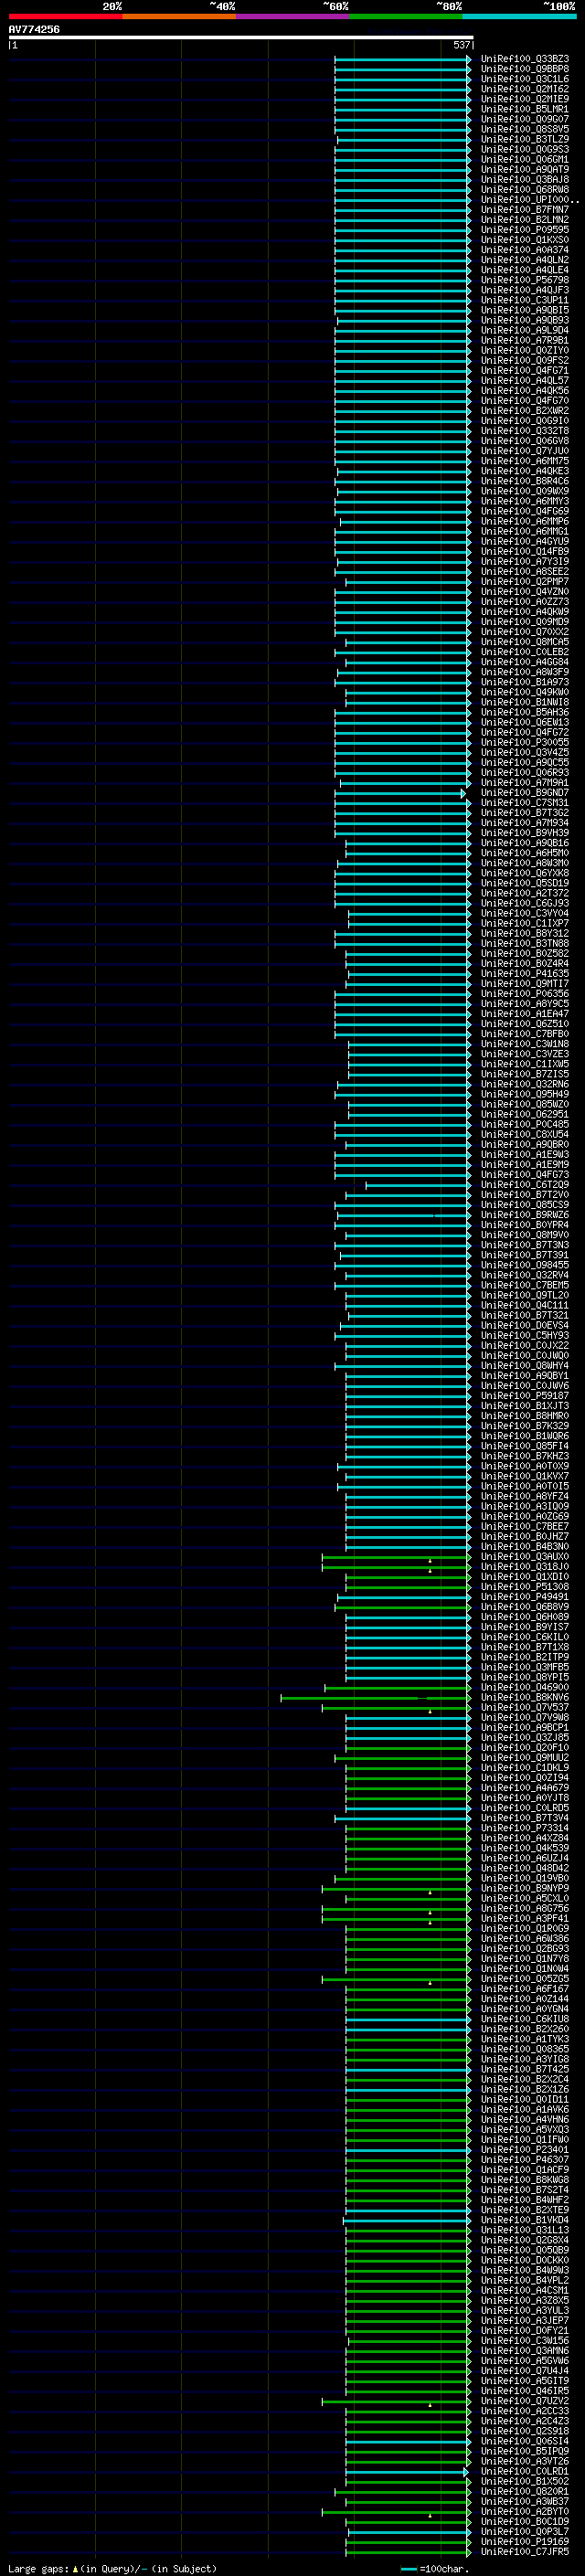The width and height of the screenshot is (585, 2576).
Task: Select hit label UniRef100_Q318J0
Action: [x=525, y=1567]
